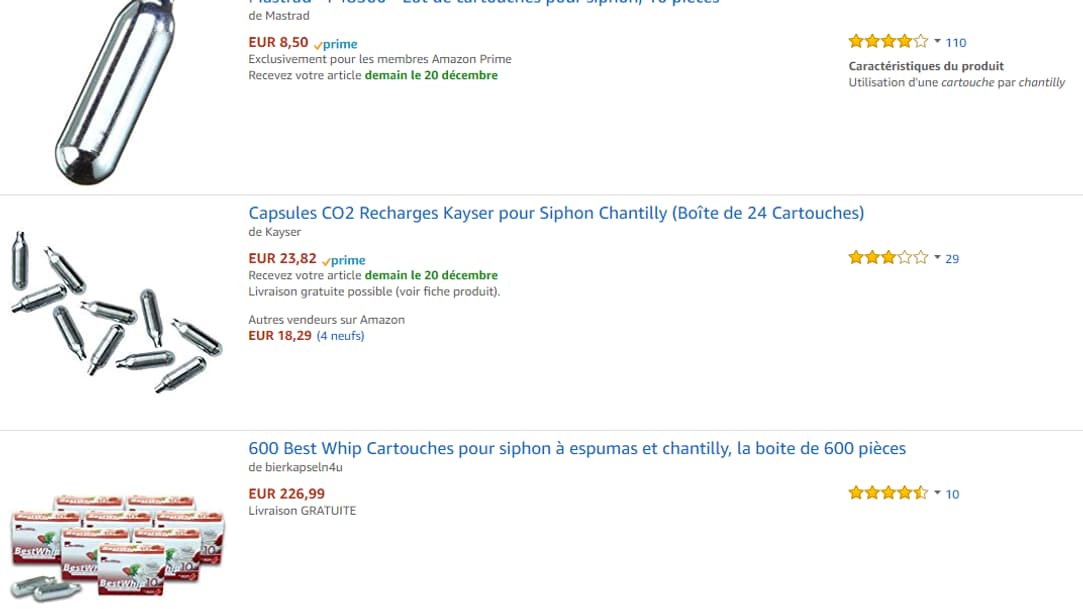
Task: Open Mastrad single cartridge product image
Action: pos(110,92)
